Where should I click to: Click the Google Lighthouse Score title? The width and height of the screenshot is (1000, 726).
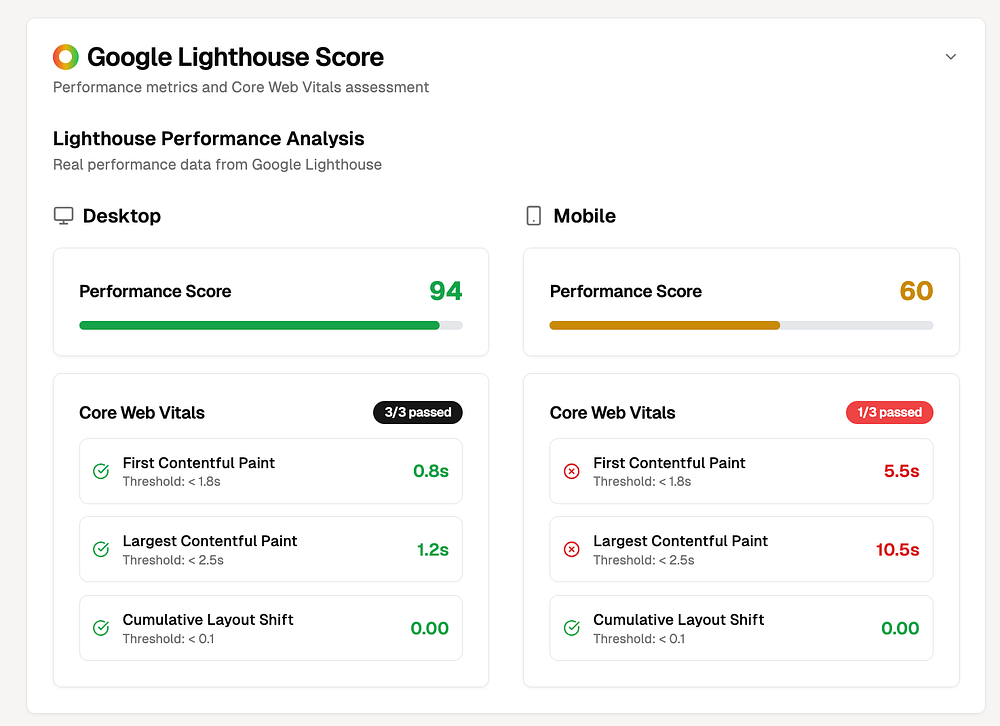click(x=235, y=57)
